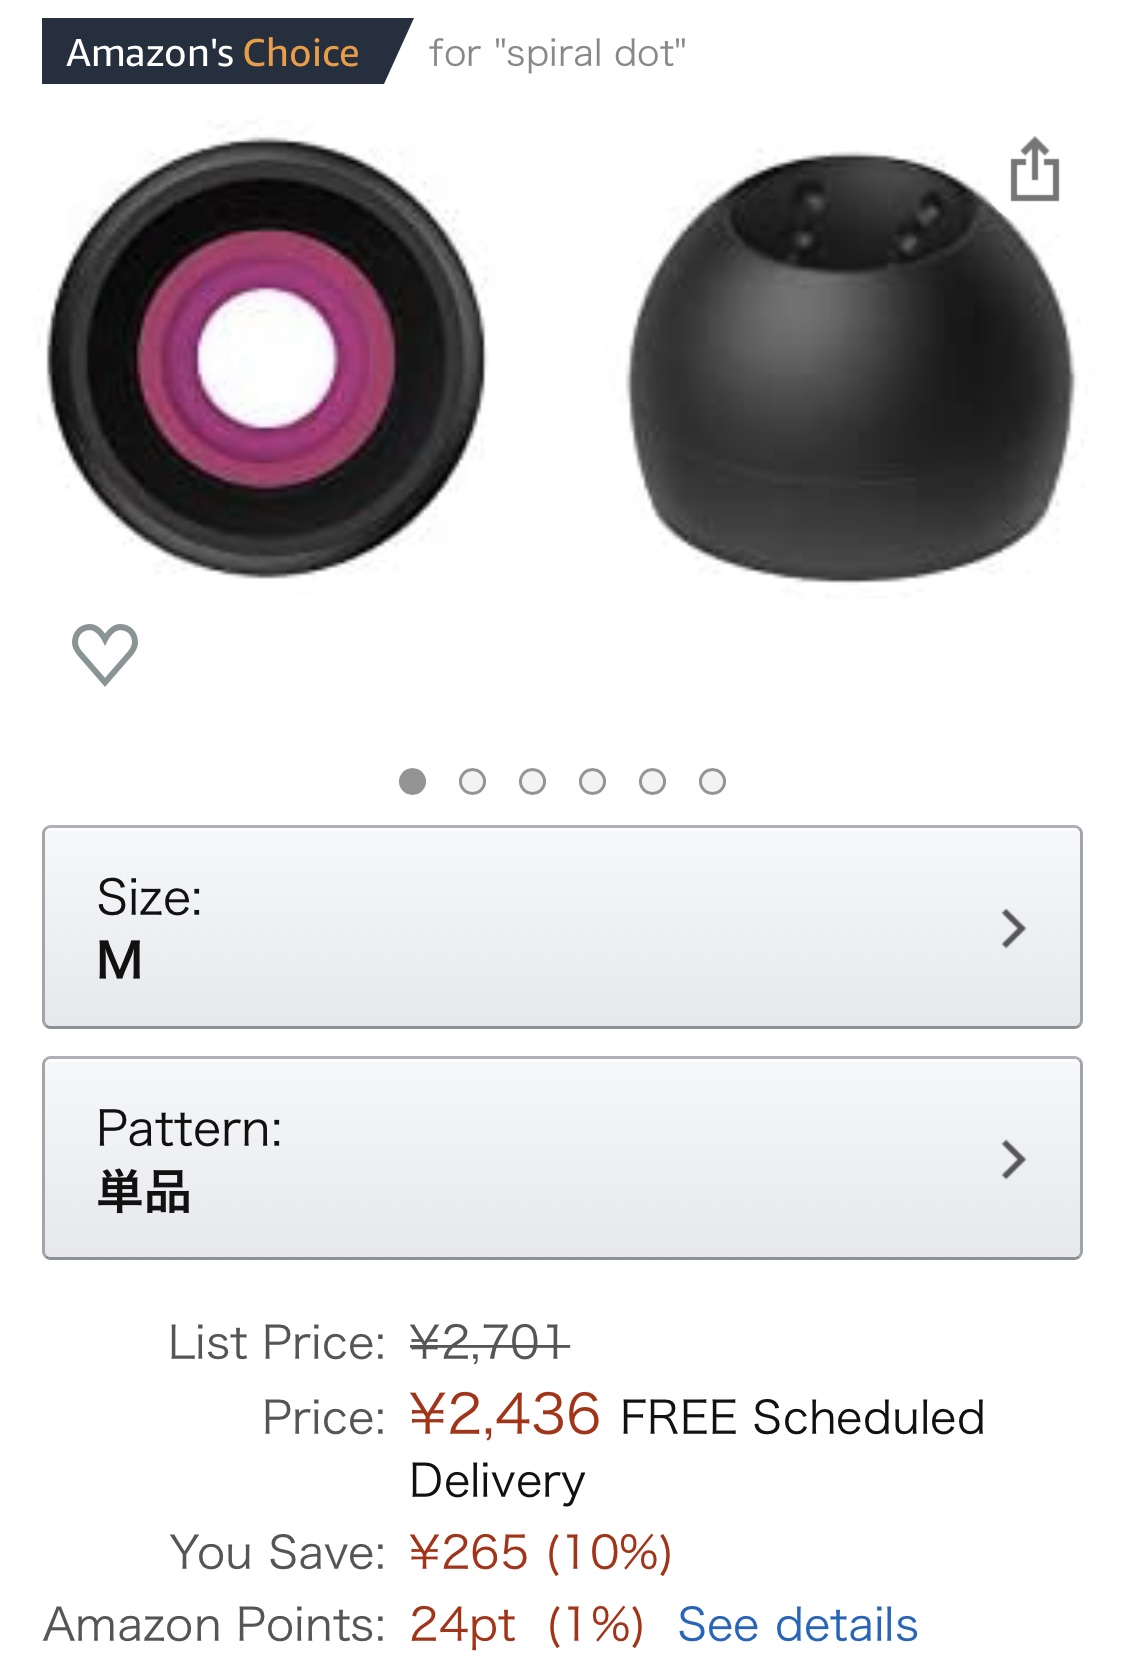Add item to wish list heart
Screen dimensions: 1125x1677
(105, 654)
